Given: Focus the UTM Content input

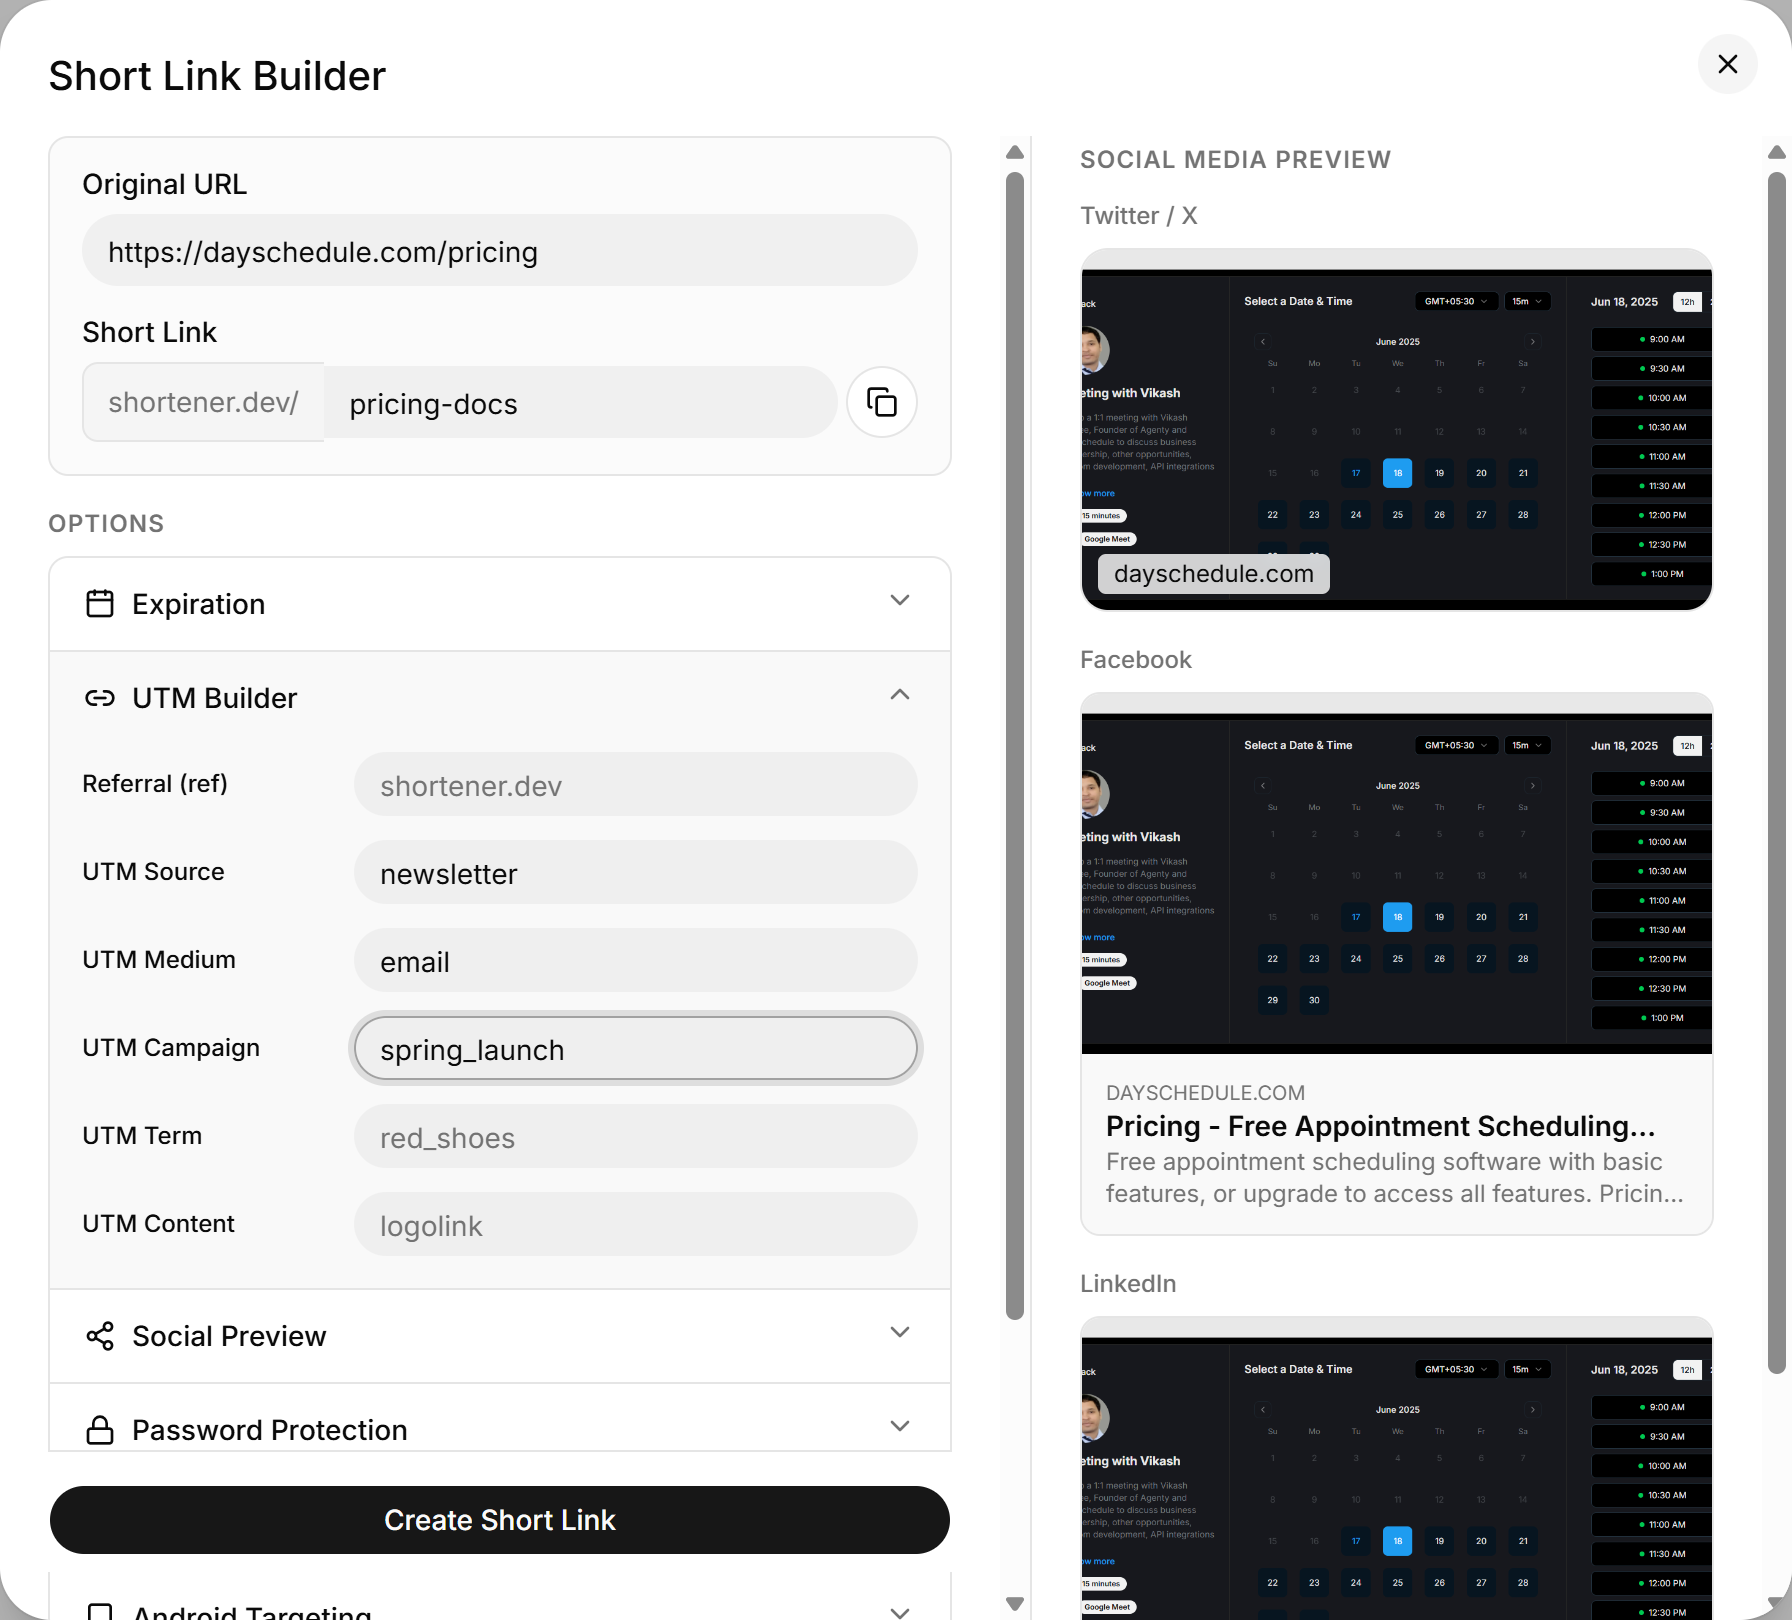Looking at the screenshot, I should click(636, 1224).
